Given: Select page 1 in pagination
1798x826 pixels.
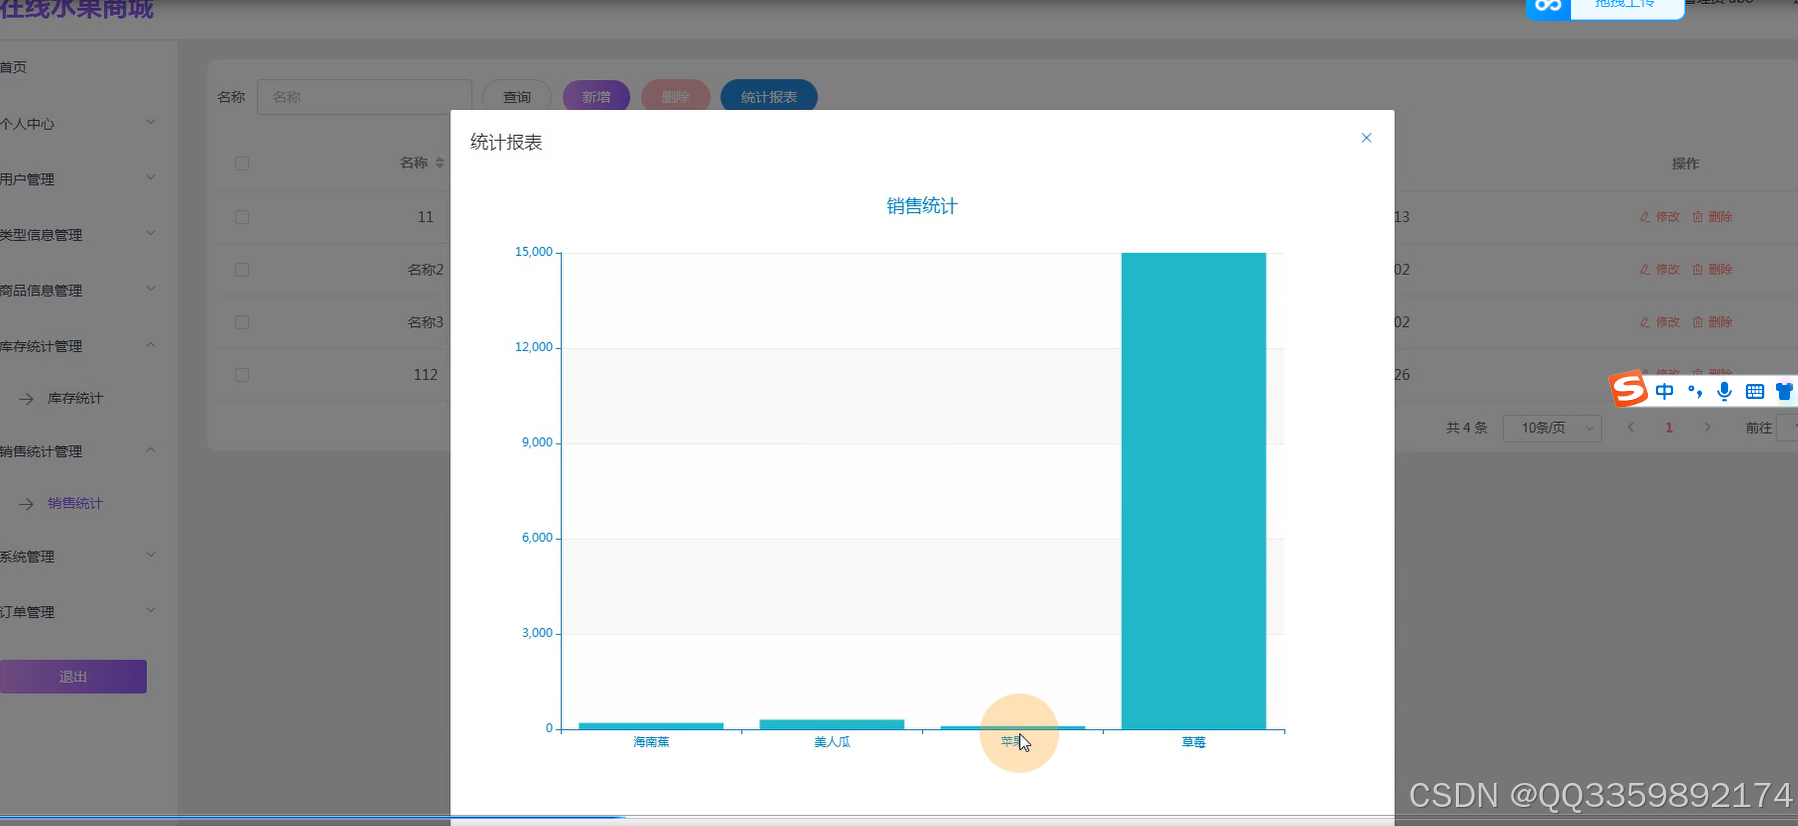Looking at the screenshot, I should (x=1669, y=428).
